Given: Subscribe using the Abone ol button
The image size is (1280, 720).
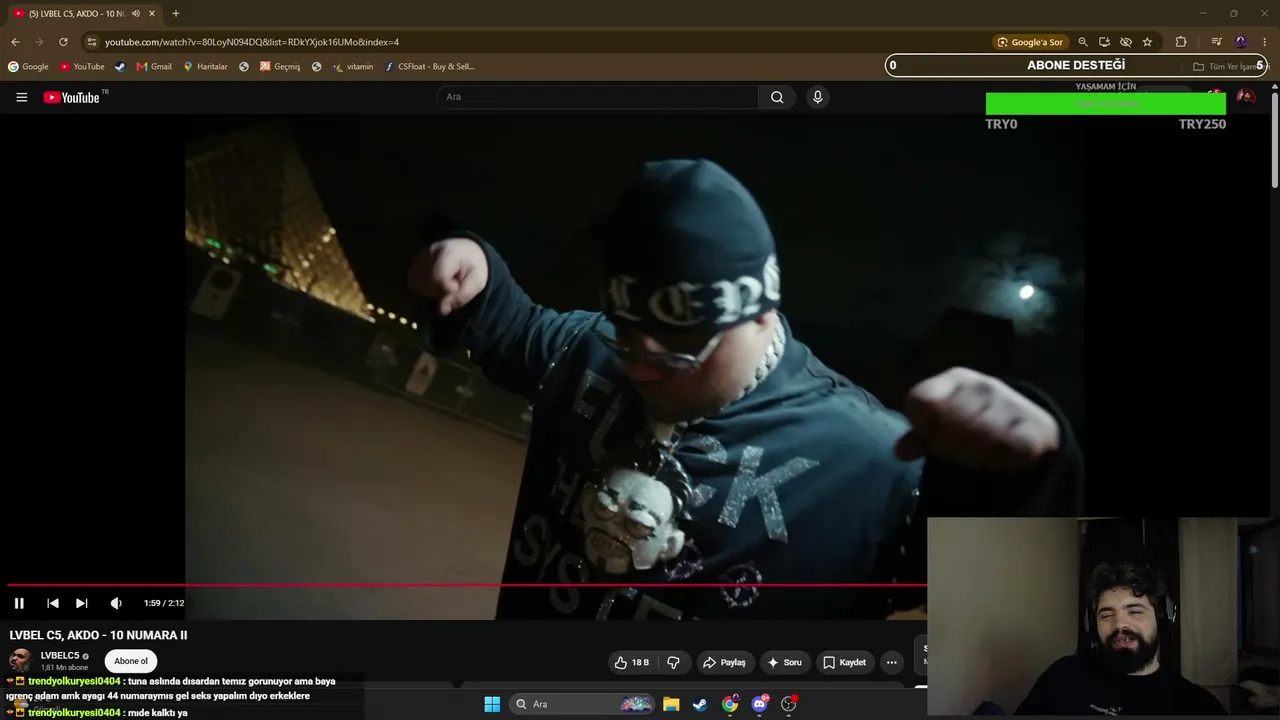Looking at the screenshot, I should click(x=131, y=661).
